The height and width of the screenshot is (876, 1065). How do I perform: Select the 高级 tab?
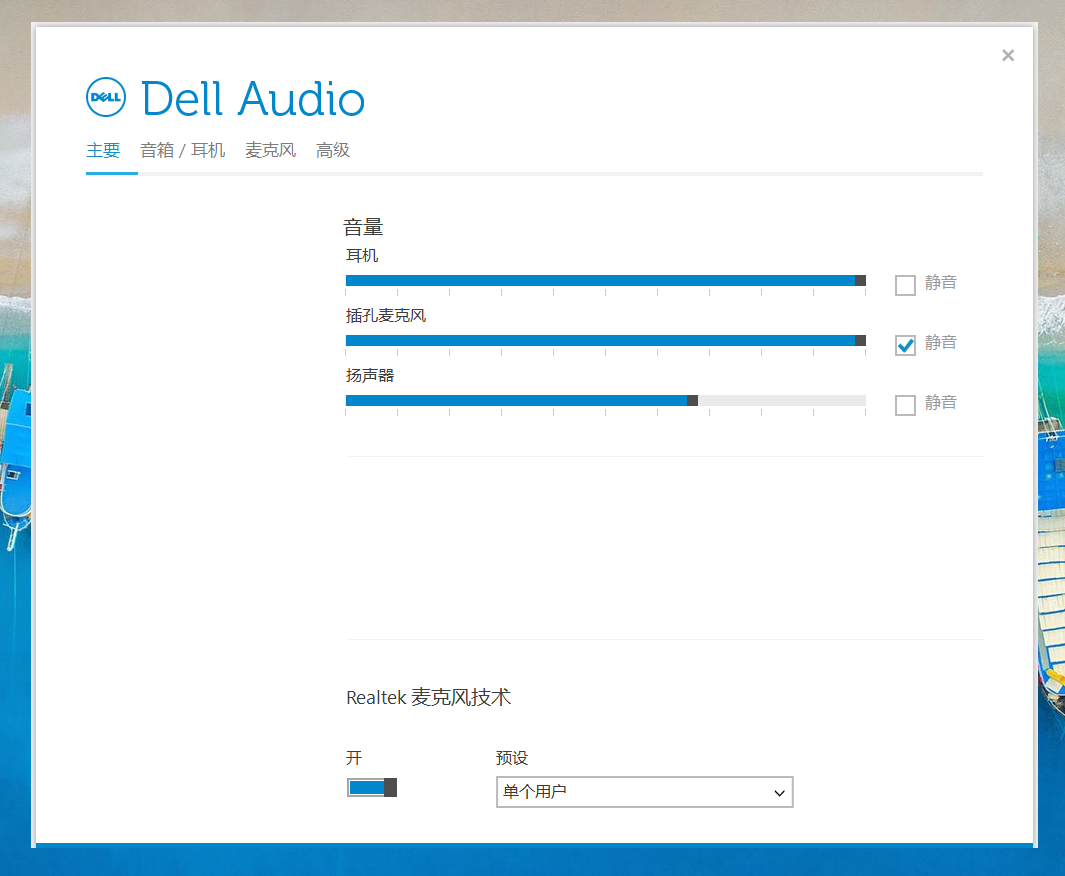333,151
